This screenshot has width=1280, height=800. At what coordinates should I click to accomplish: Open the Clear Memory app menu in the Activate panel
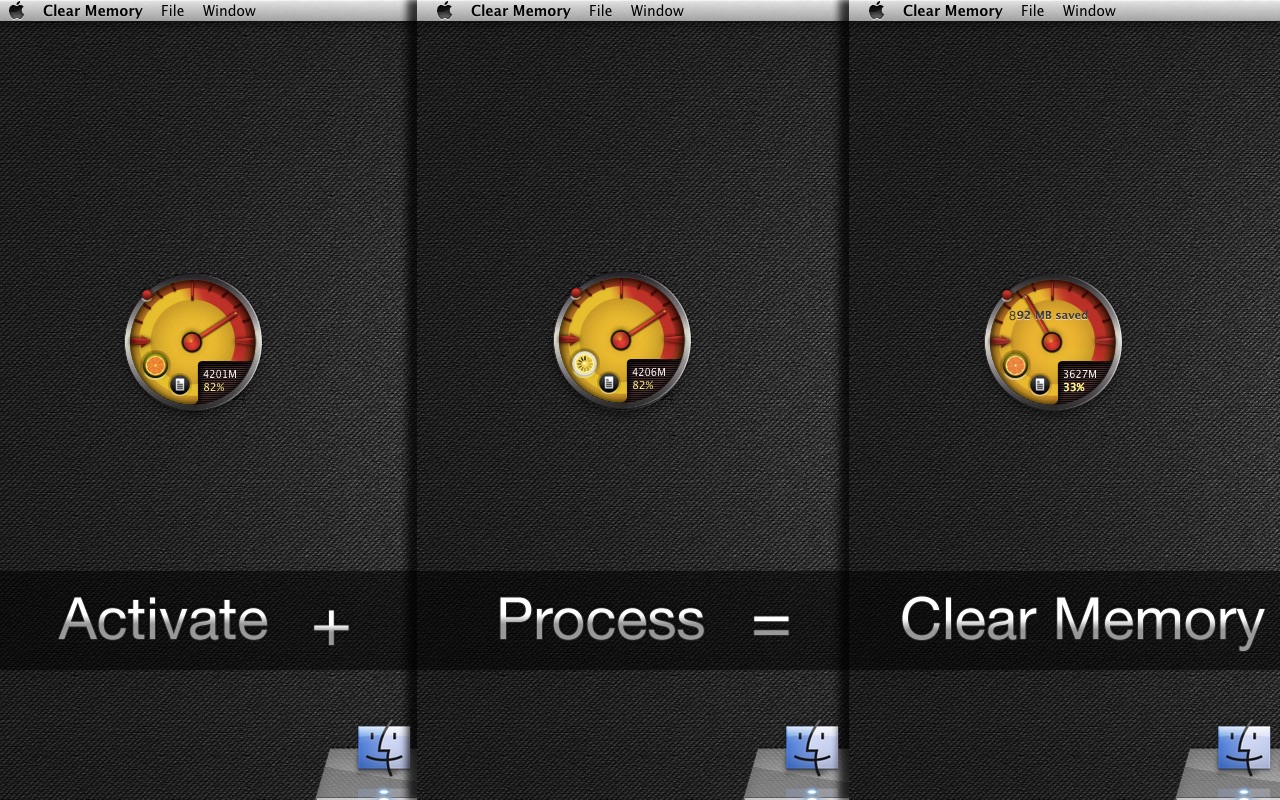[x=92, y=11]
